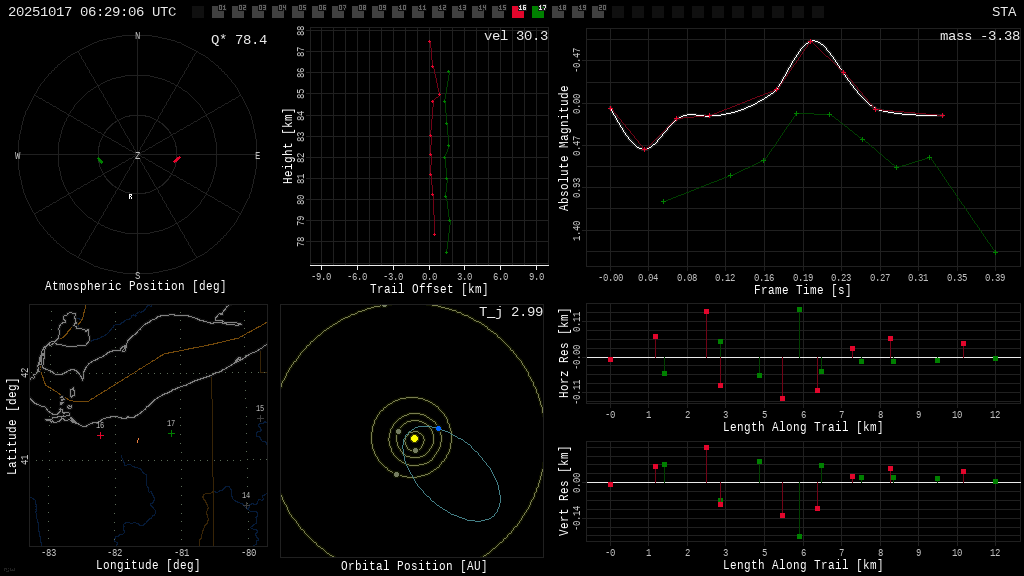Click the red station 16 cross on map
Viewport: 1024px width, 576px height.
pyautogui.click(x=100, y=435)
